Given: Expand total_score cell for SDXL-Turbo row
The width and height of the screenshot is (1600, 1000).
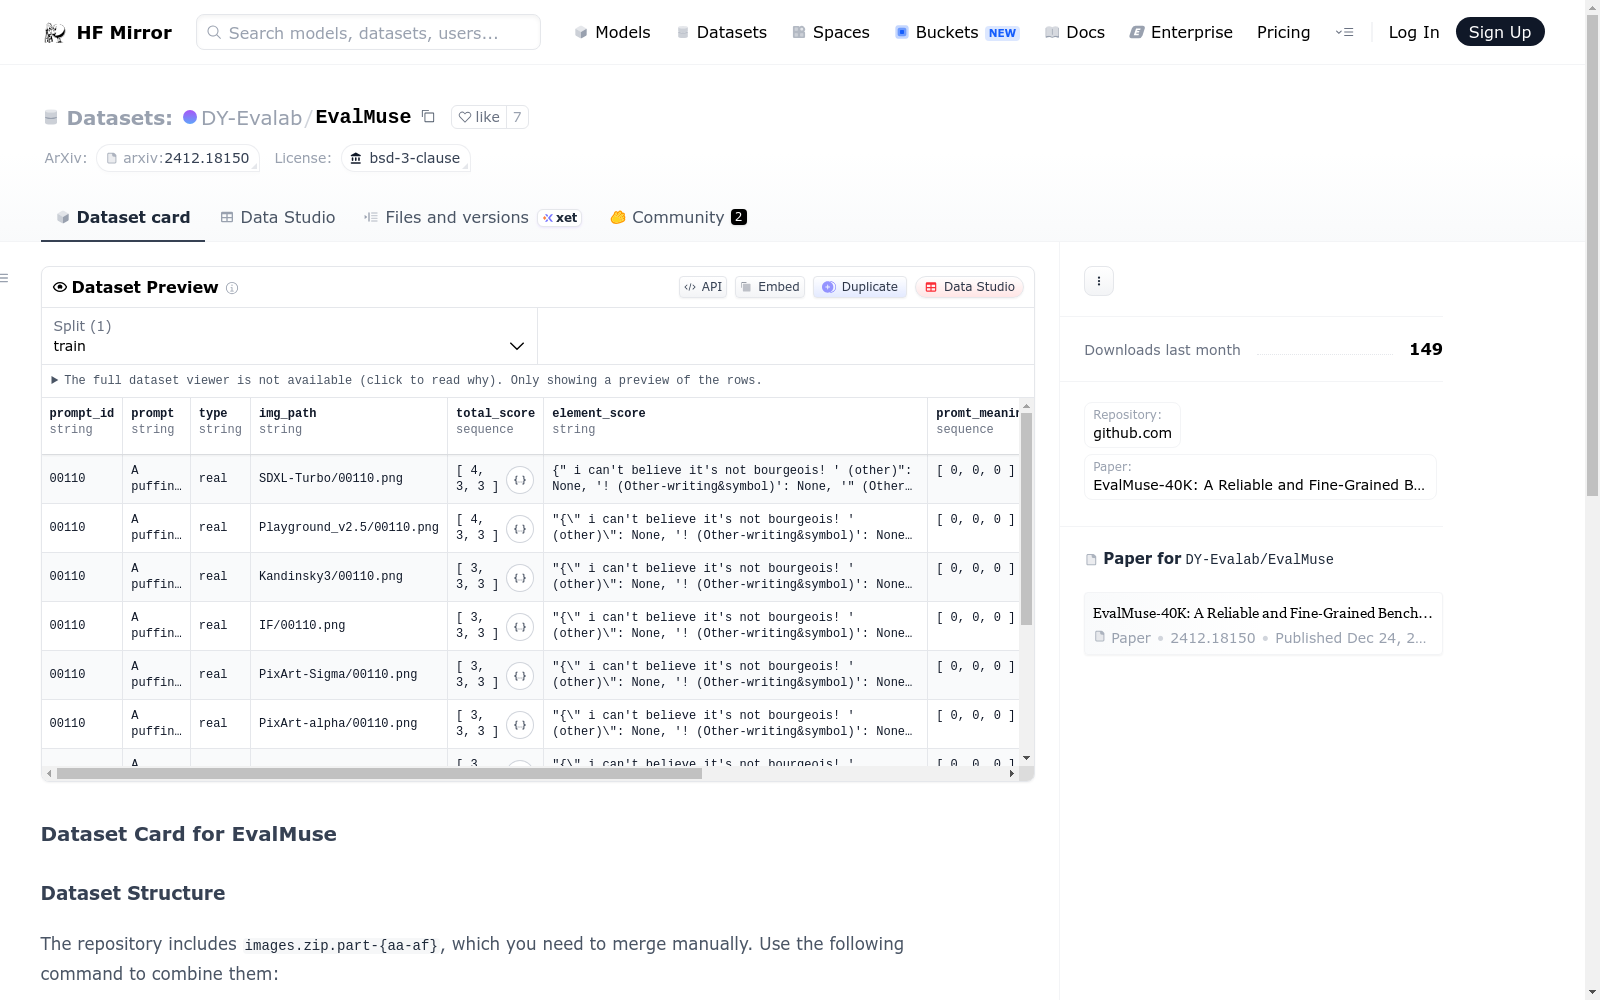Looking at the screenshot, I should [520, 480].
